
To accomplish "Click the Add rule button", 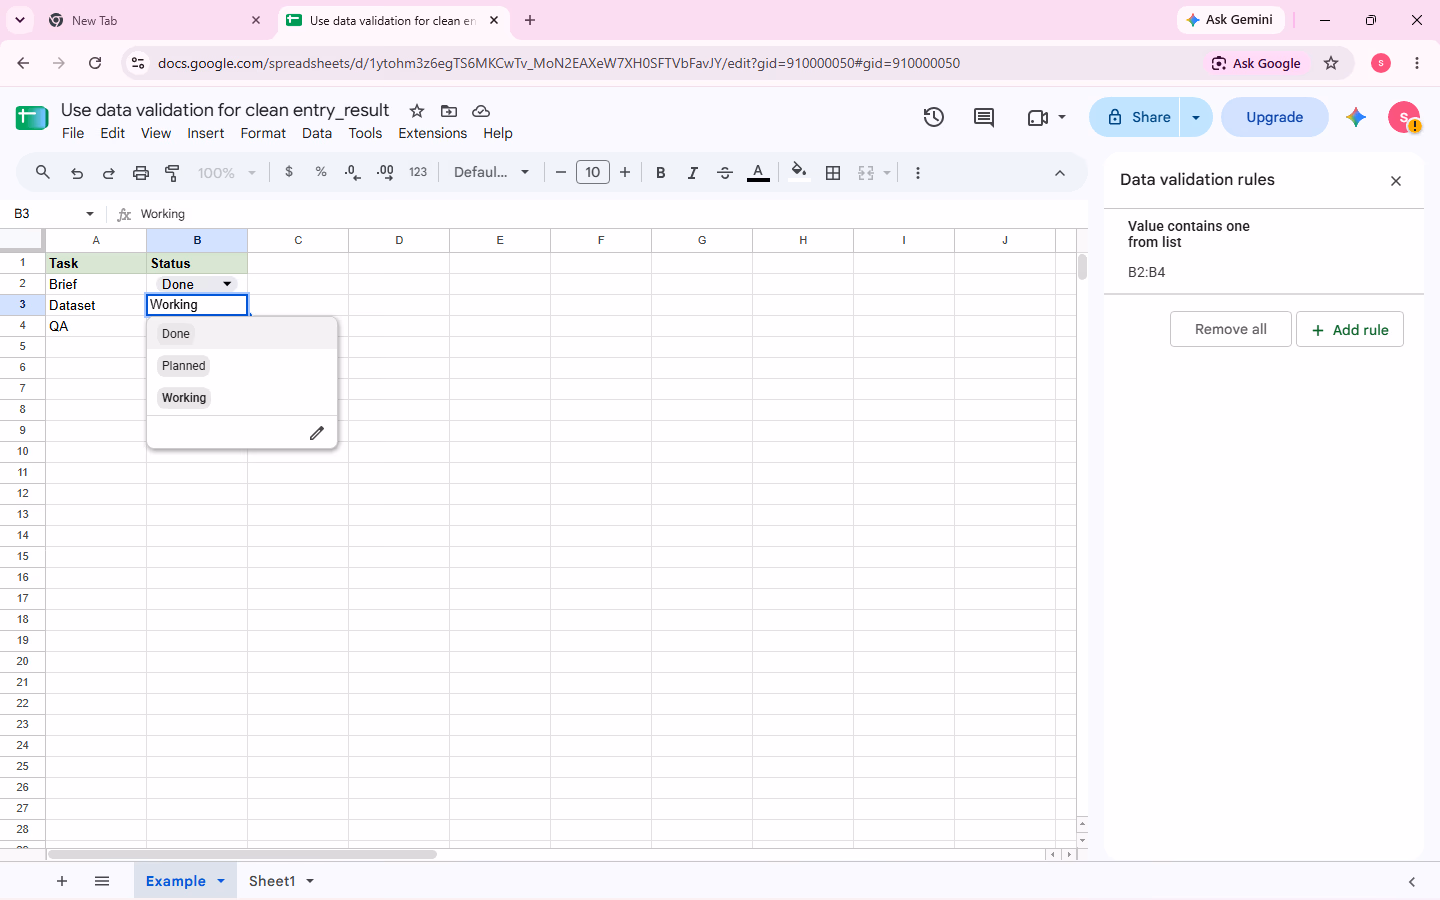I will 1350,329.
